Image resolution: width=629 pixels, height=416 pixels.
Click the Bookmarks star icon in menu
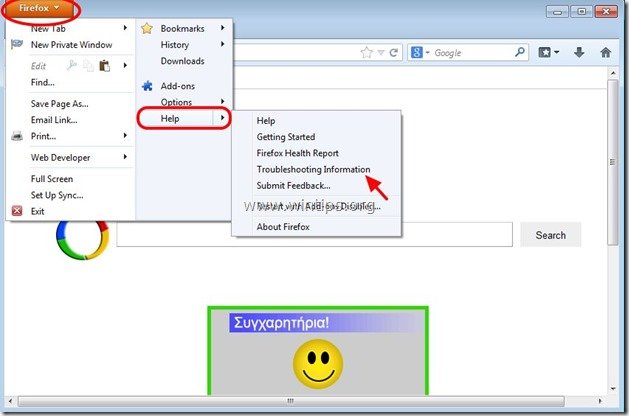point(147,28)
